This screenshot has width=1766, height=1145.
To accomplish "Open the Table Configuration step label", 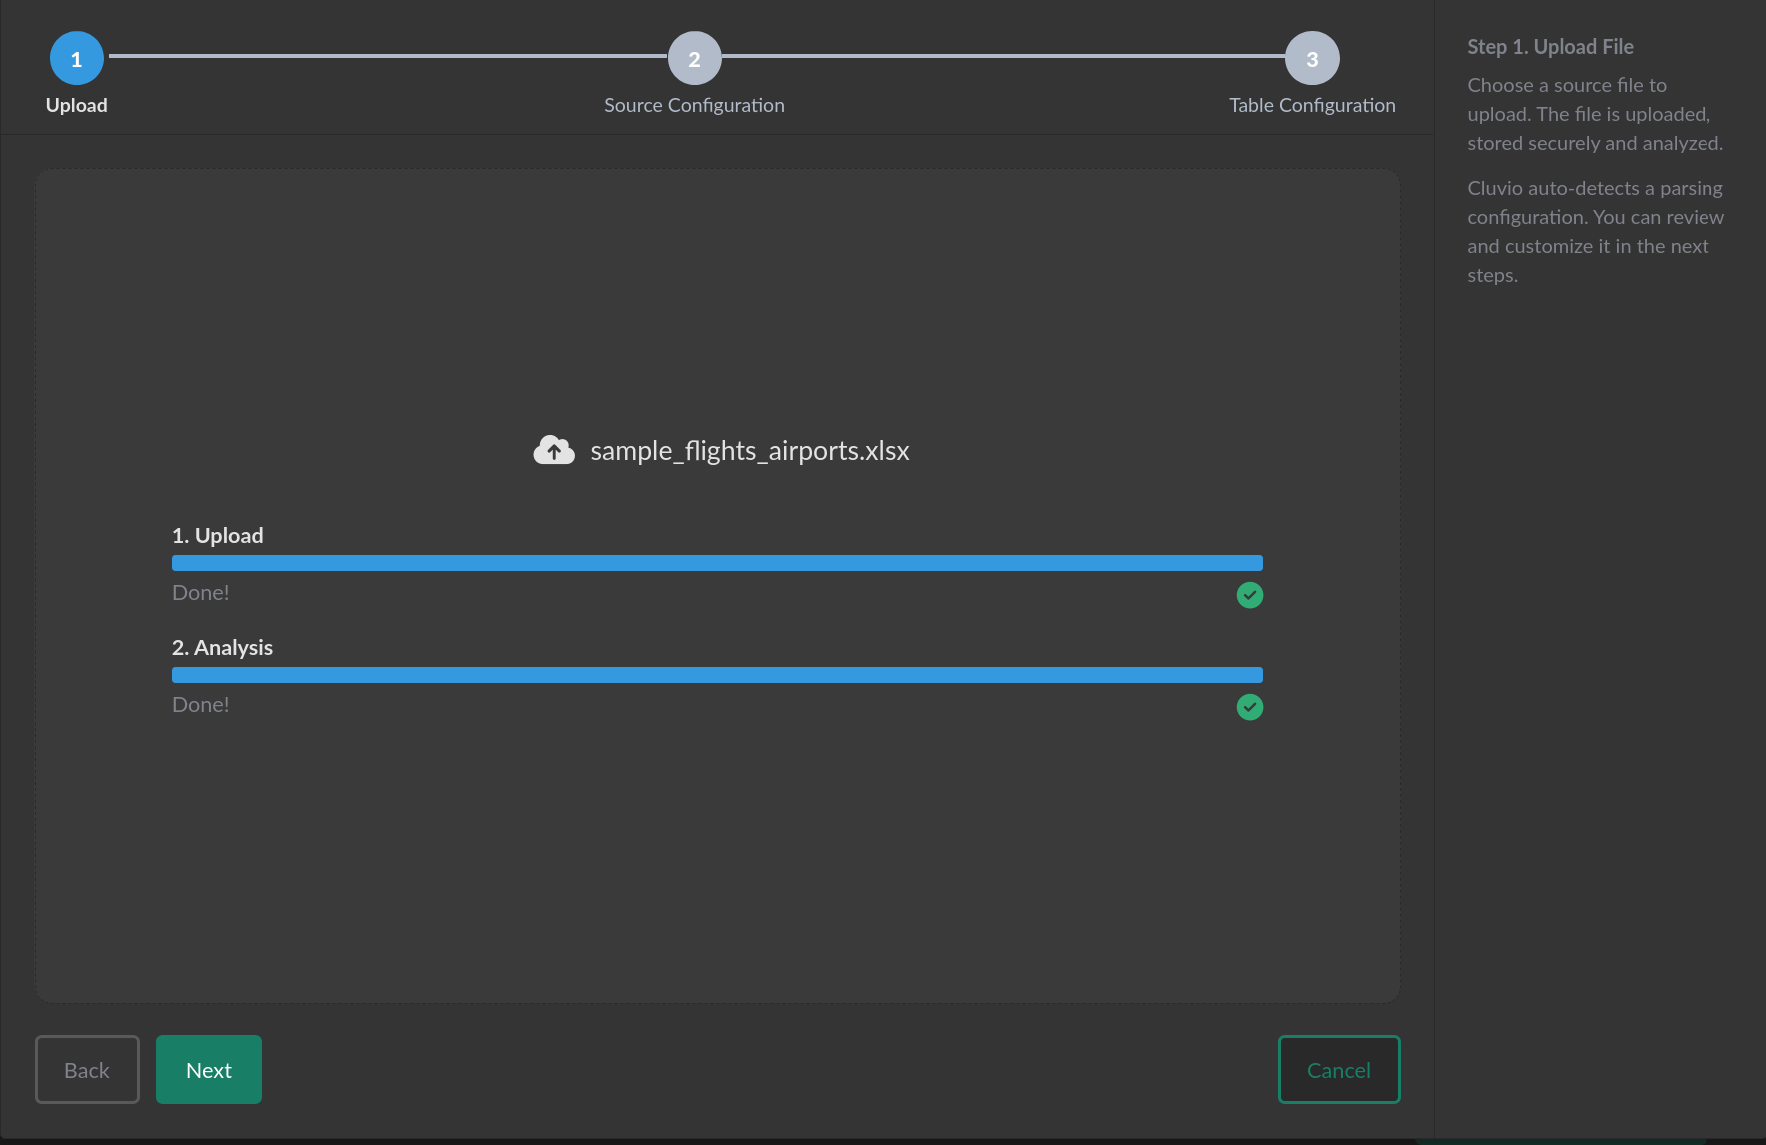I will point(1312,105).
